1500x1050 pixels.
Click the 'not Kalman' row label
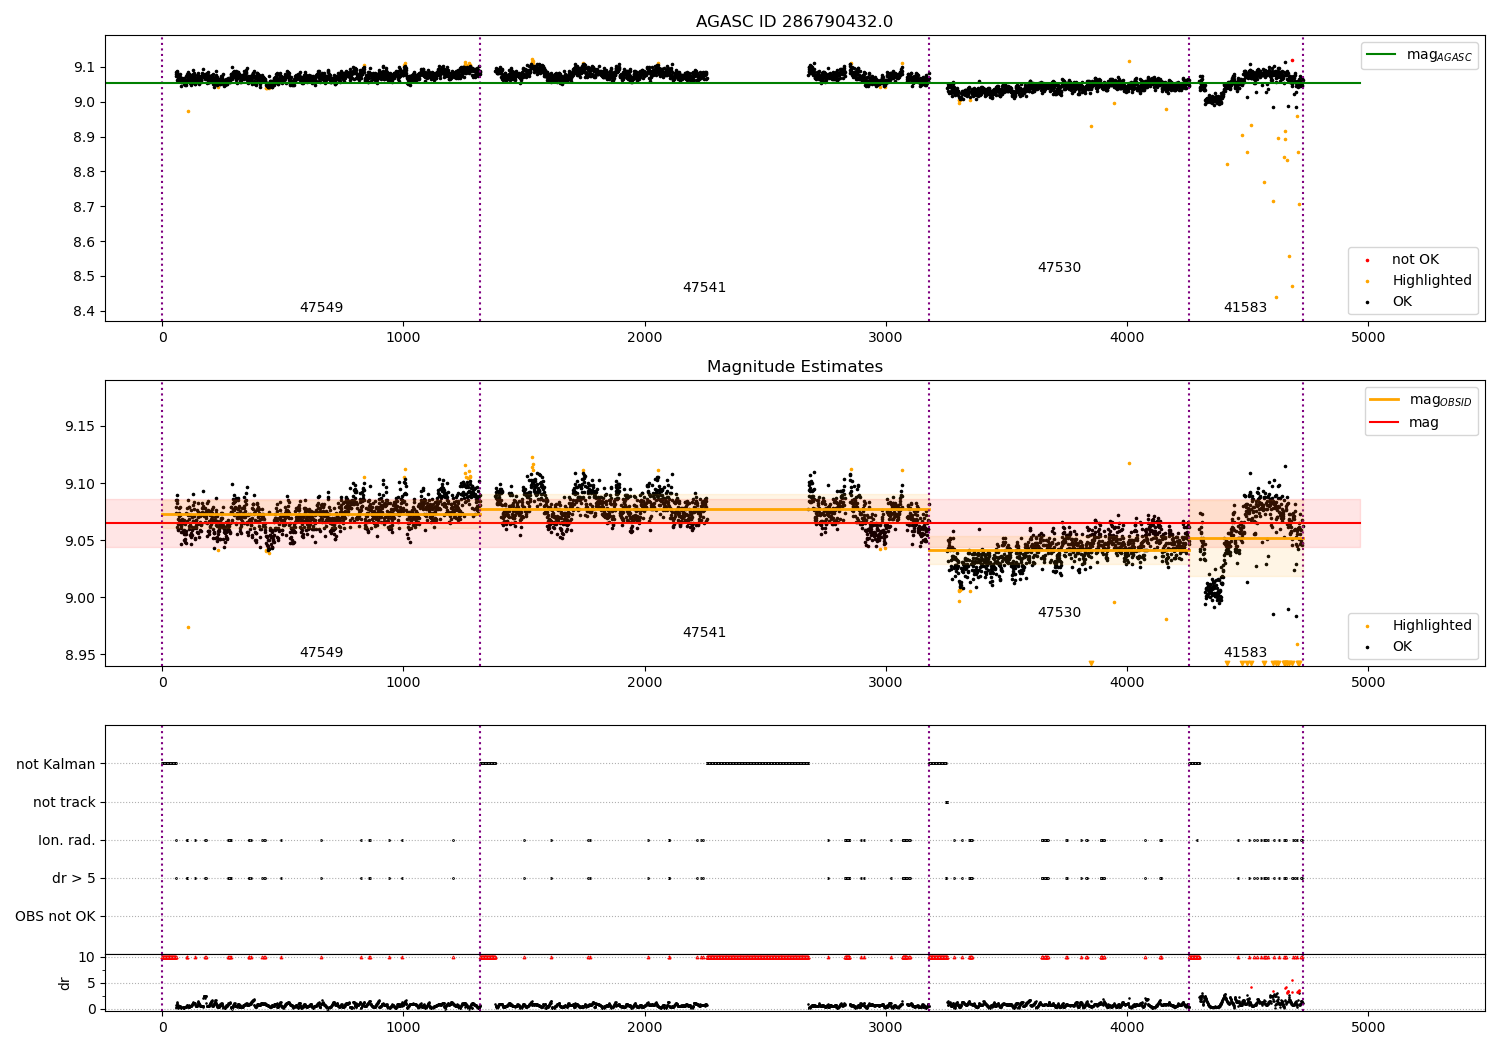click(x=56, y=765)
